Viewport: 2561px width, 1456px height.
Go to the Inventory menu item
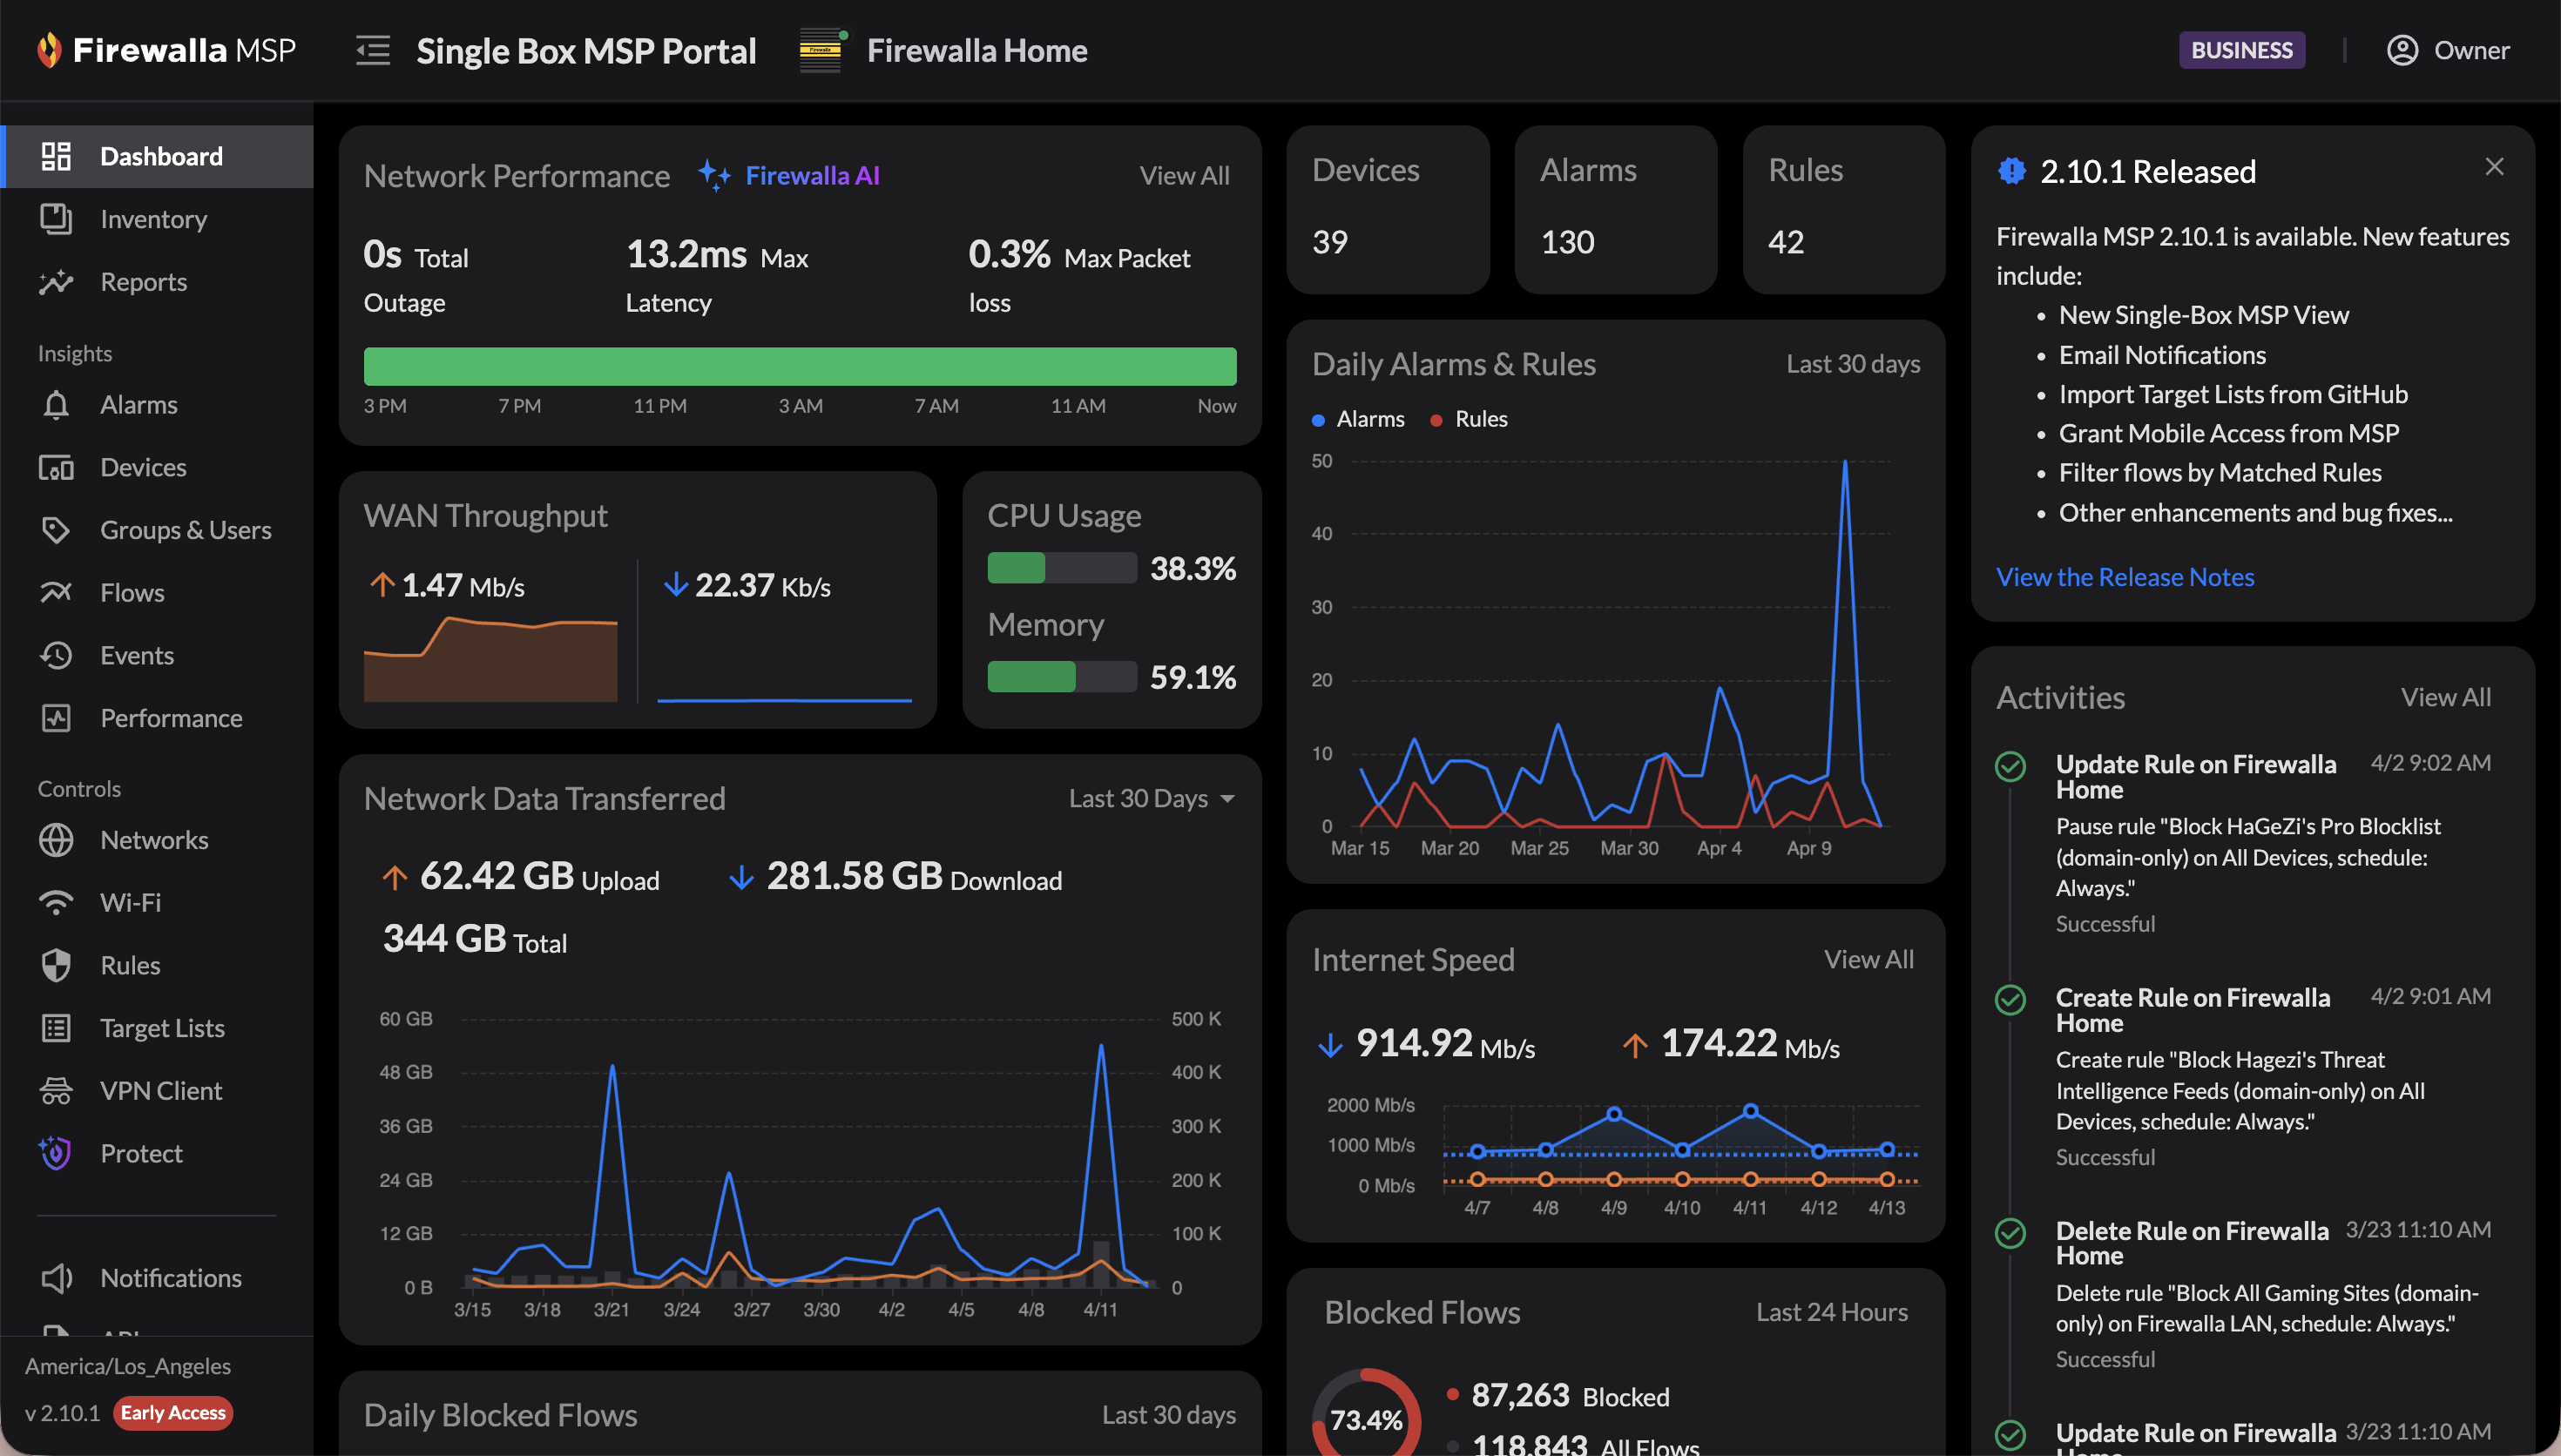point(153,219)
